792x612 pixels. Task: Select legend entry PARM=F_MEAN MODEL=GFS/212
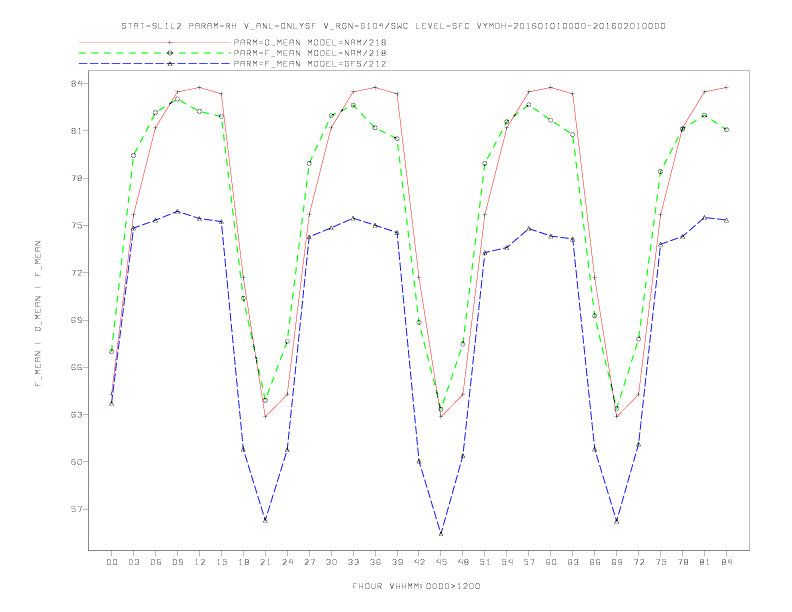tap(310, 64)
